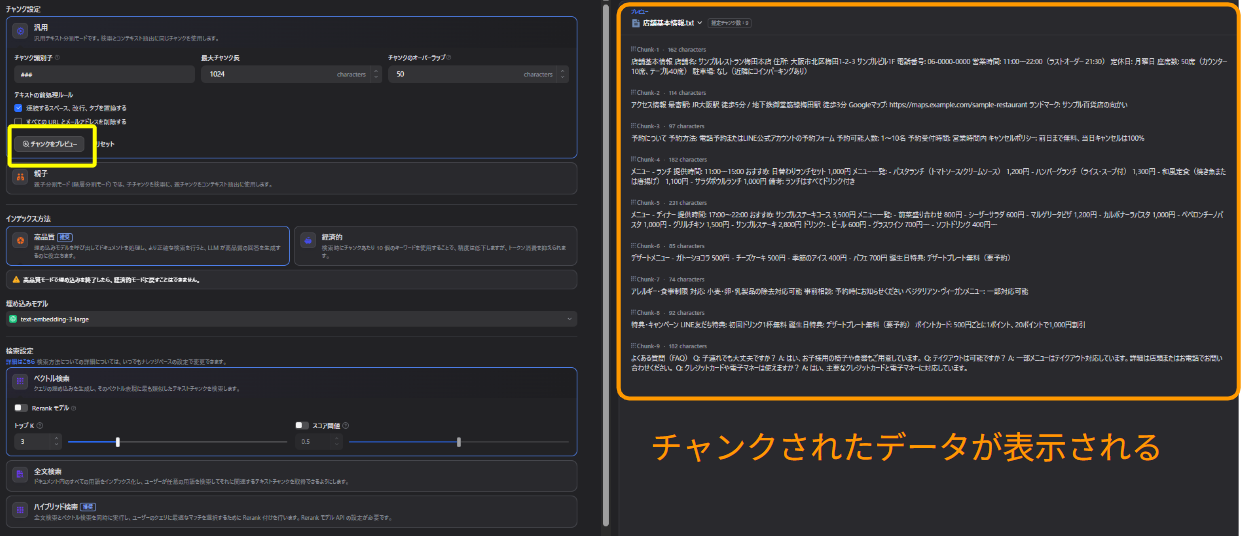The width and height of the screenshot is (1243, 536).
Task: Click the warning triangle in the index notice
Action: click(x=14, y=280)
